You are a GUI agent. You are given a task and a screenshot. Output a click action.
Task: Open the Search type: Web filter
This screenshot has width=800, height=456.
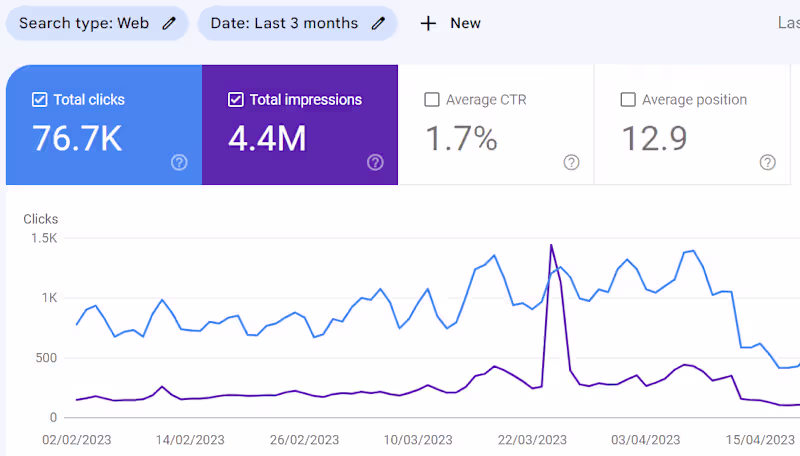[x=85, y=23]
